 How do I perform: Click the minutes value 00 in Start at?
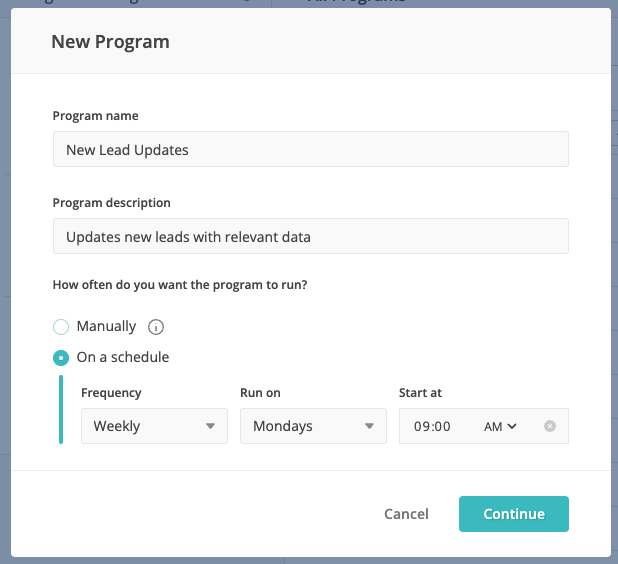pos(442,426)
